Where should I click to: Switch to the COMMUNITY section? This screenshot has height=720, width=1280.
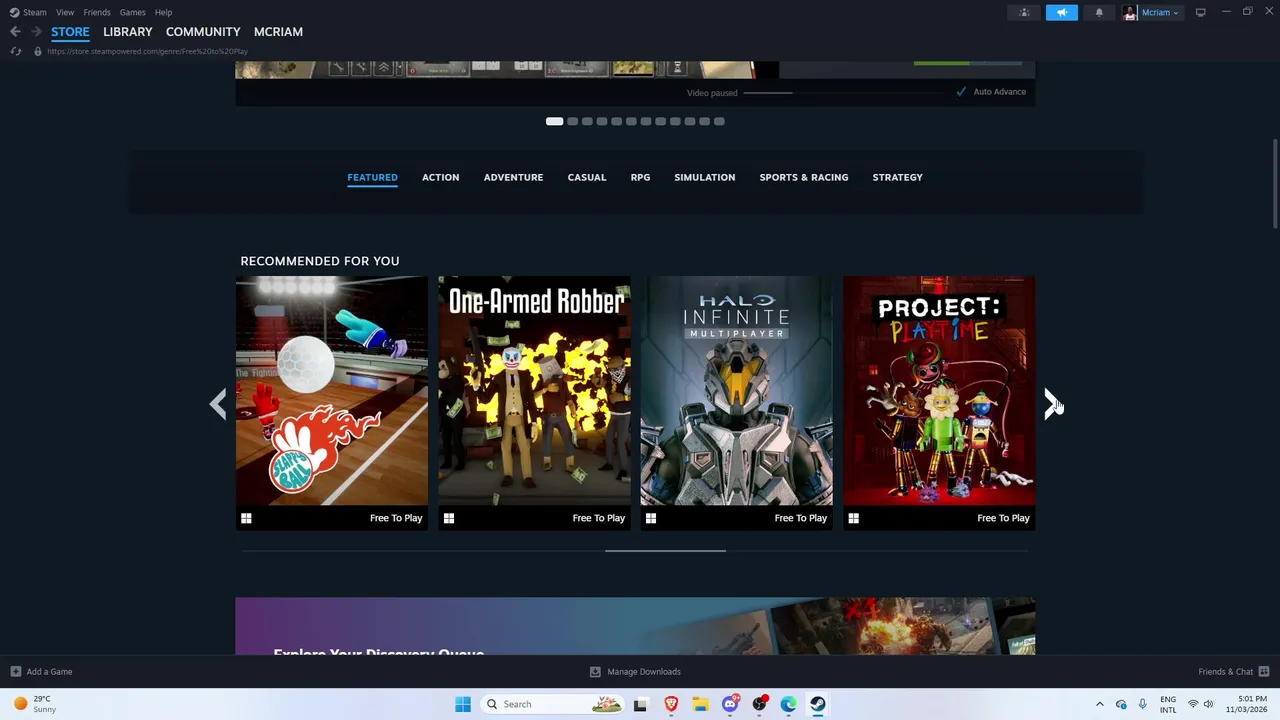click(x=203, y=32)
